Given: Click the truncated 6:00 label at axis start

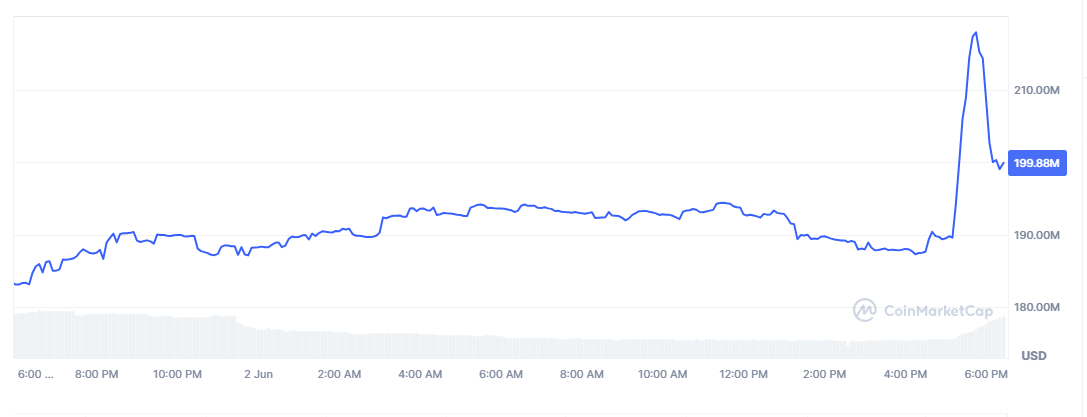Looking at the screenshot, I should click(36, 374).
